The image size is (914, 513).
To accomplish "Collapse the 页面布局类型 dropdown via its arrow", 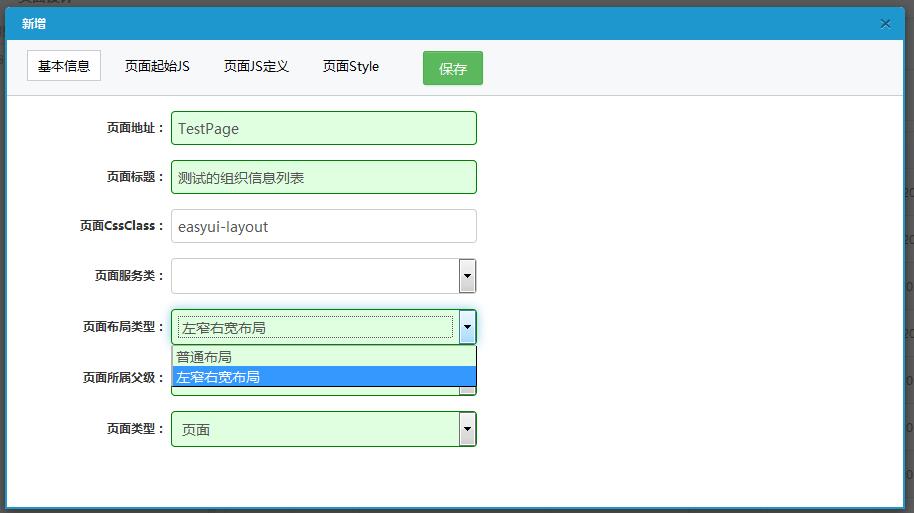I will (x=467, y=327).
